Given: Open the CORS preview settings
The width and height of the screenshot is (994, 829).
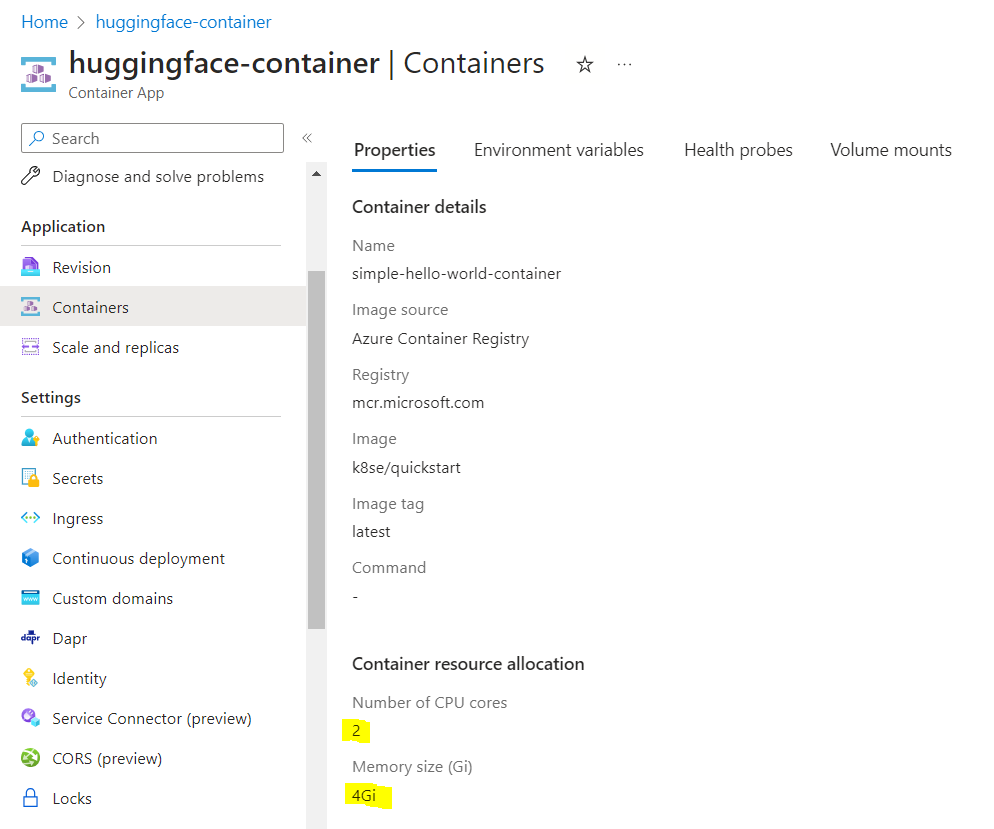Looking at the screenshot, I should pos(31,758).
